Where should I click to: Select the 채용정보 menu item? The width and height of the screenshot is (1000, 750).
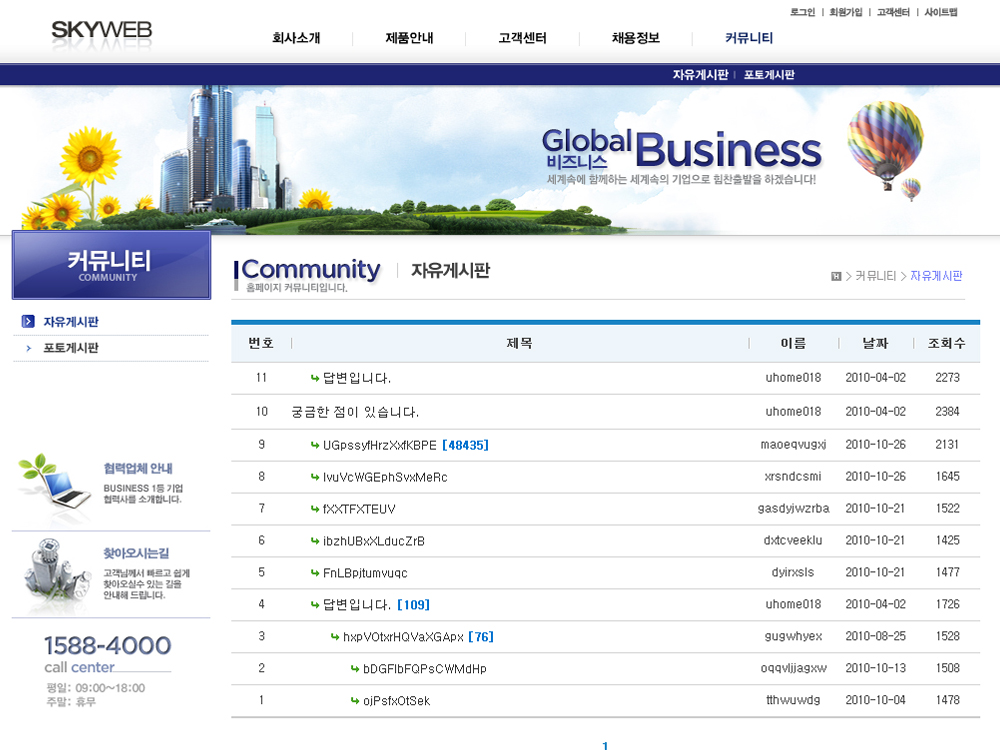coord(636,39)
